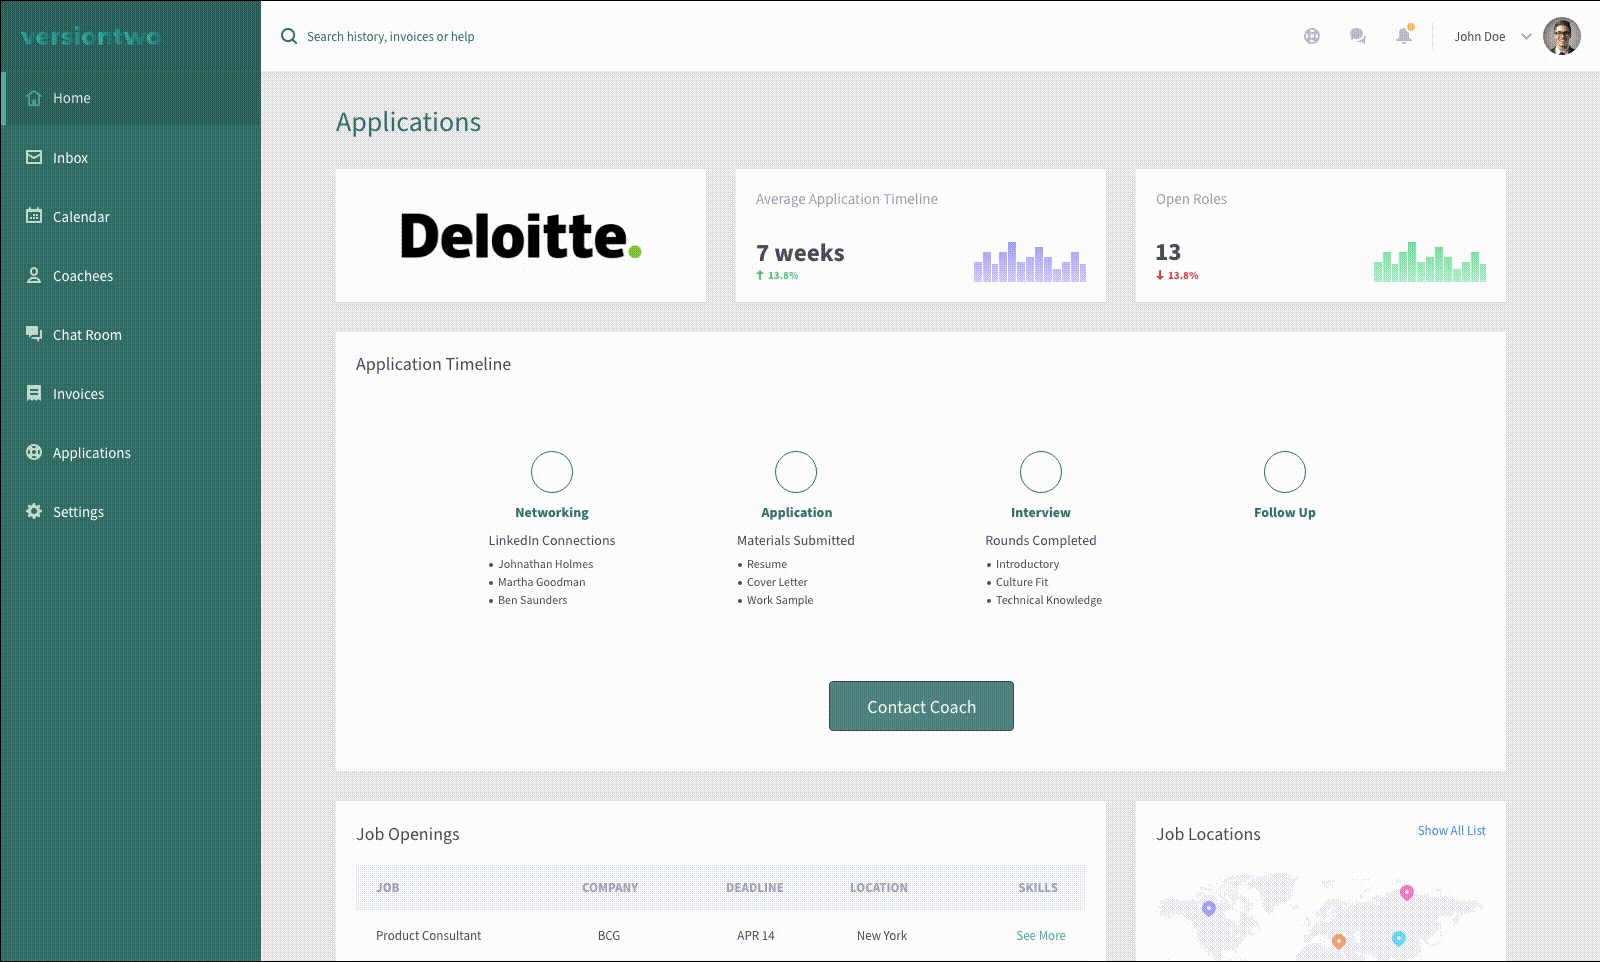Click the teal map pin on Job Locations
Image resolution: width=1600 pixels, height=962 pixels.
1399,938
